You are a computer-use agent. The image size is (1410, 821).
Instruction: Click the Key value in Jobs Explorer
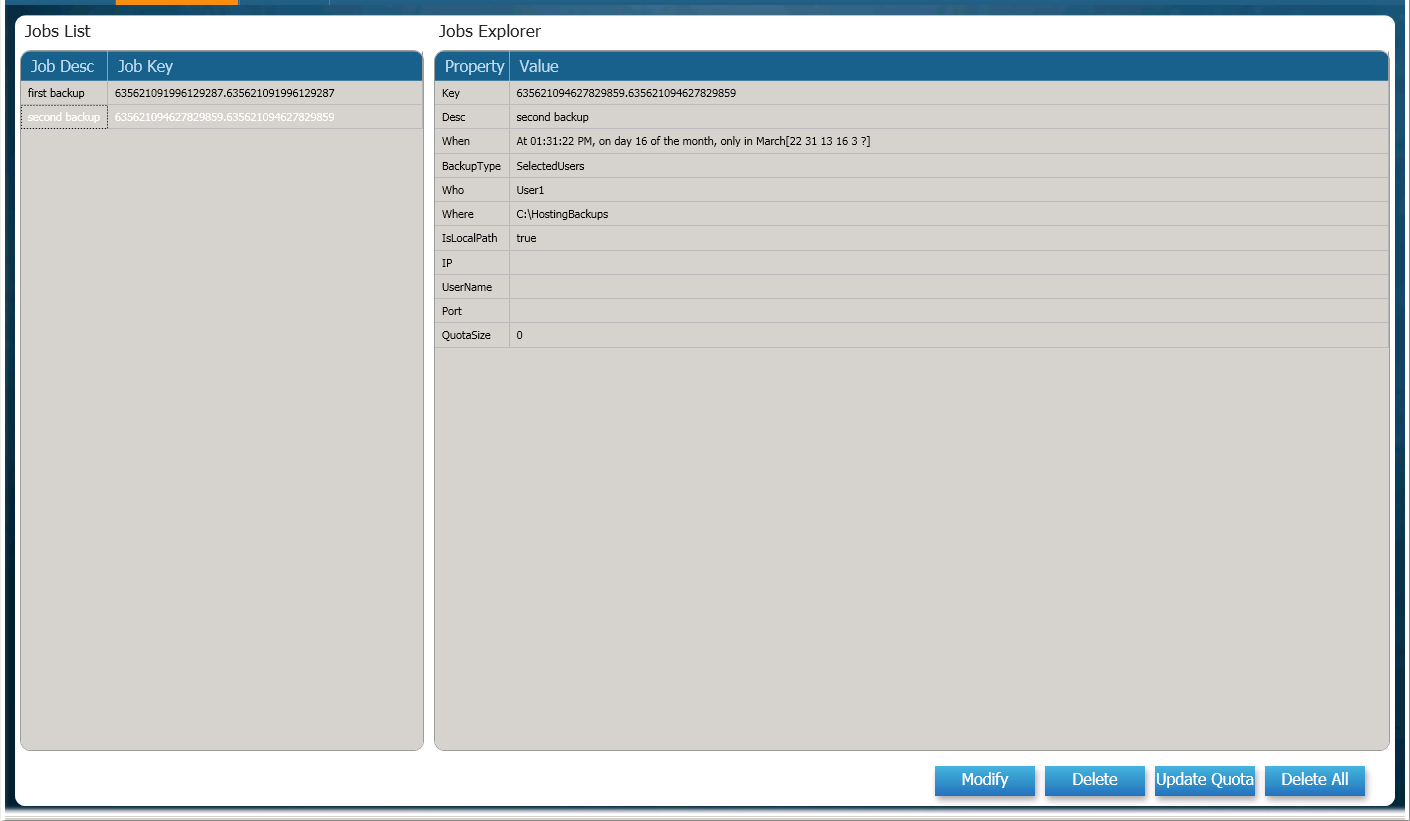[949, 93]
